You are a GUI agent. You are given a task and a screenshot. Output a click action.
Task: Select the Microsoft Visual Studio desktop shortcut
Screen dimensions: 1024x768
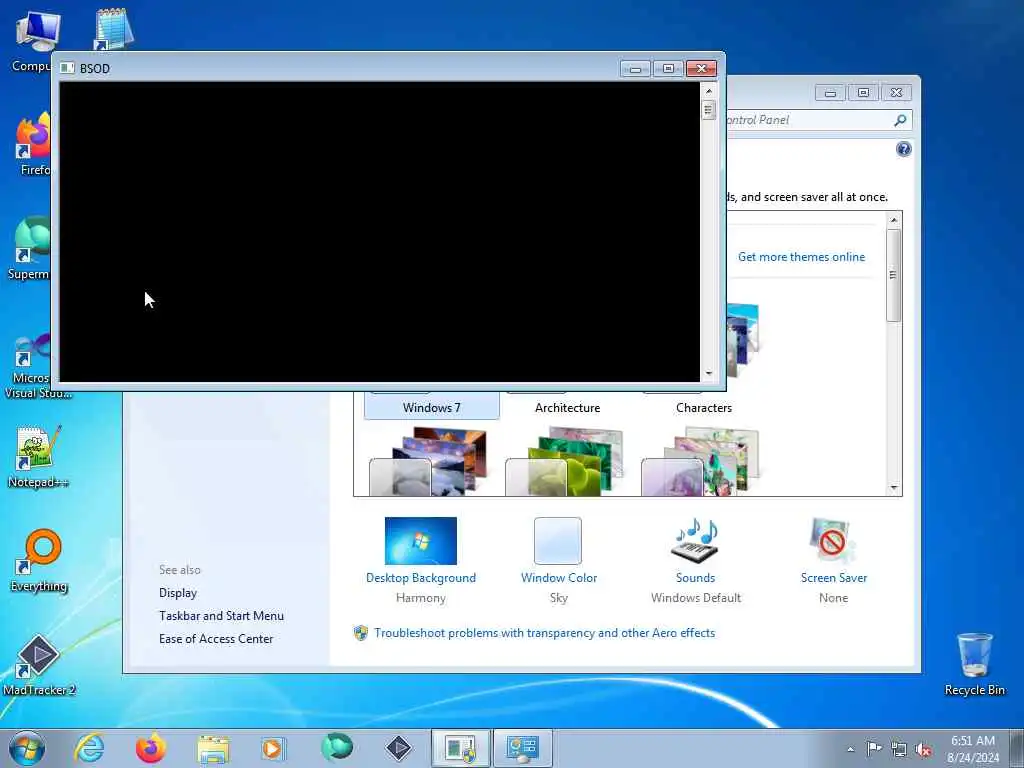coord(33,366)
